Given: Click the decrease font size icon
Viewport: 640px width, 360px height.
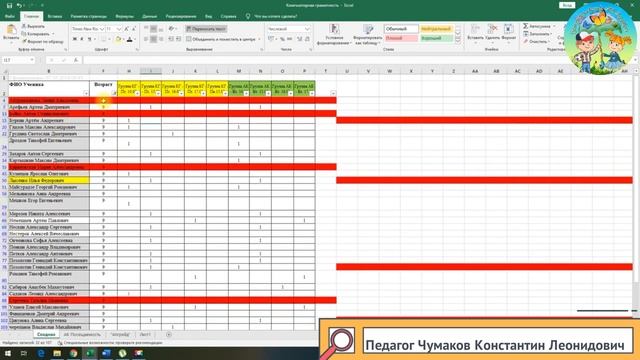Looking at the screenshot, I should tap(133, 29).
